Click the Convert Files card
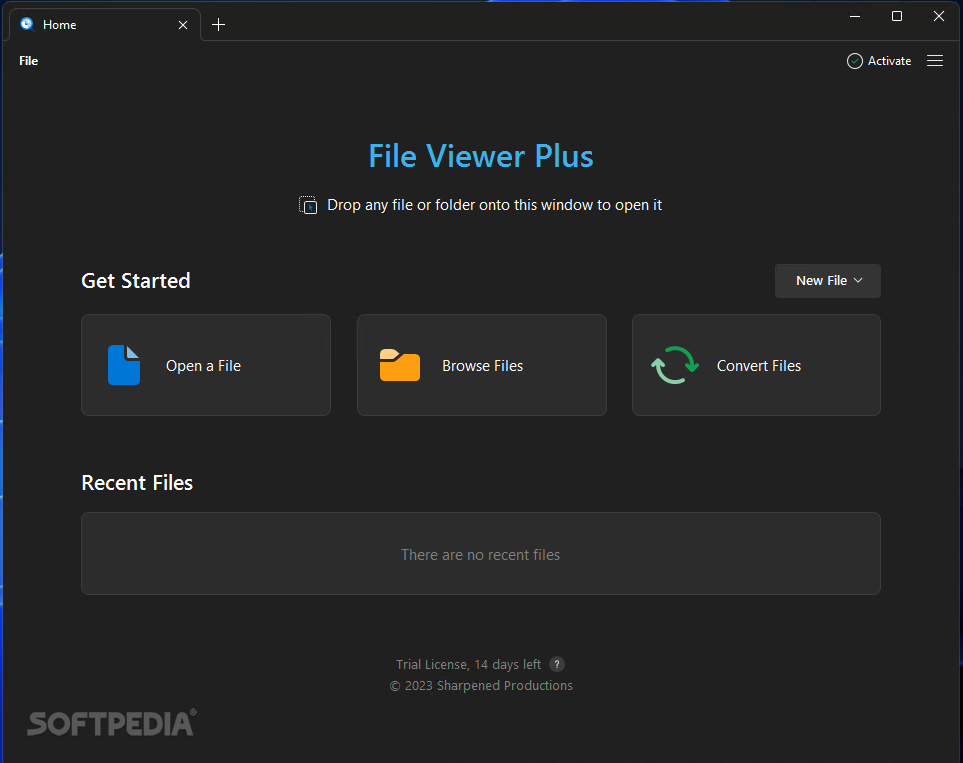The height and width of the screenshot is (763, 963). pyautogui.click(x=756, y=365)
